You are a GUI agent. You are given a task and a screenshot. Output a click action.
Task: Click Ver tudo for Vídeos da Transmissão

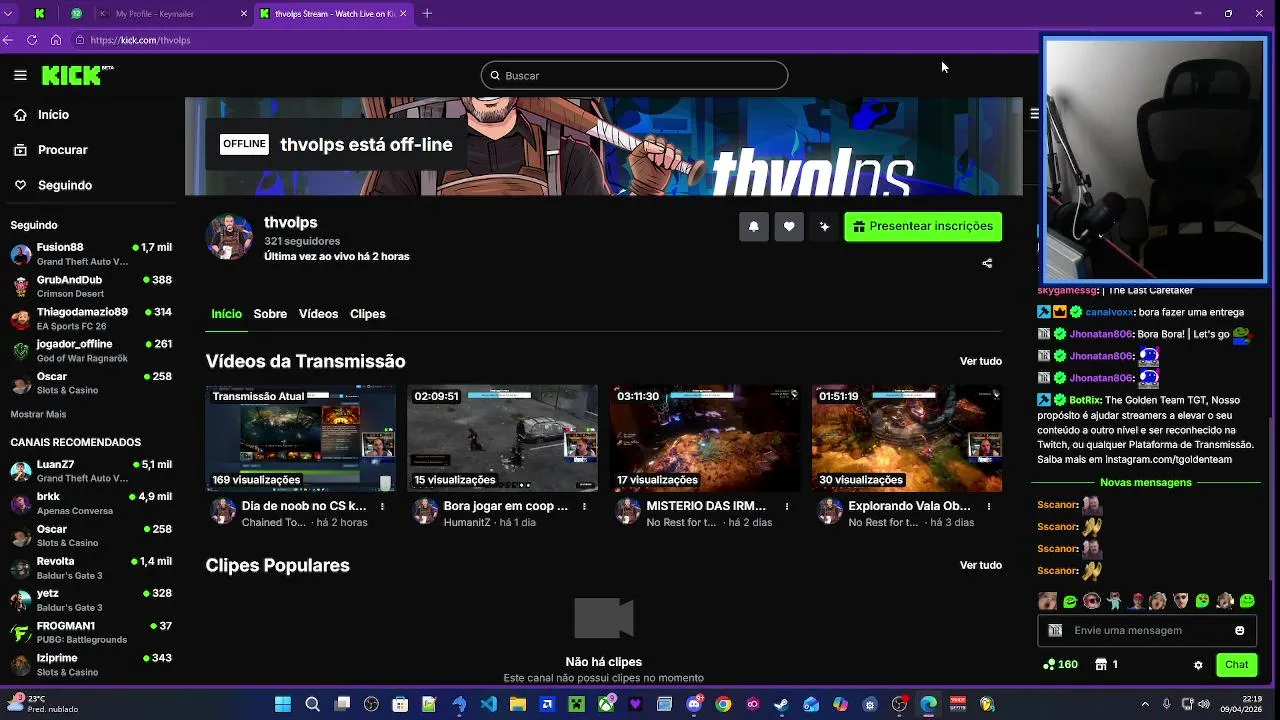(980, 361)
